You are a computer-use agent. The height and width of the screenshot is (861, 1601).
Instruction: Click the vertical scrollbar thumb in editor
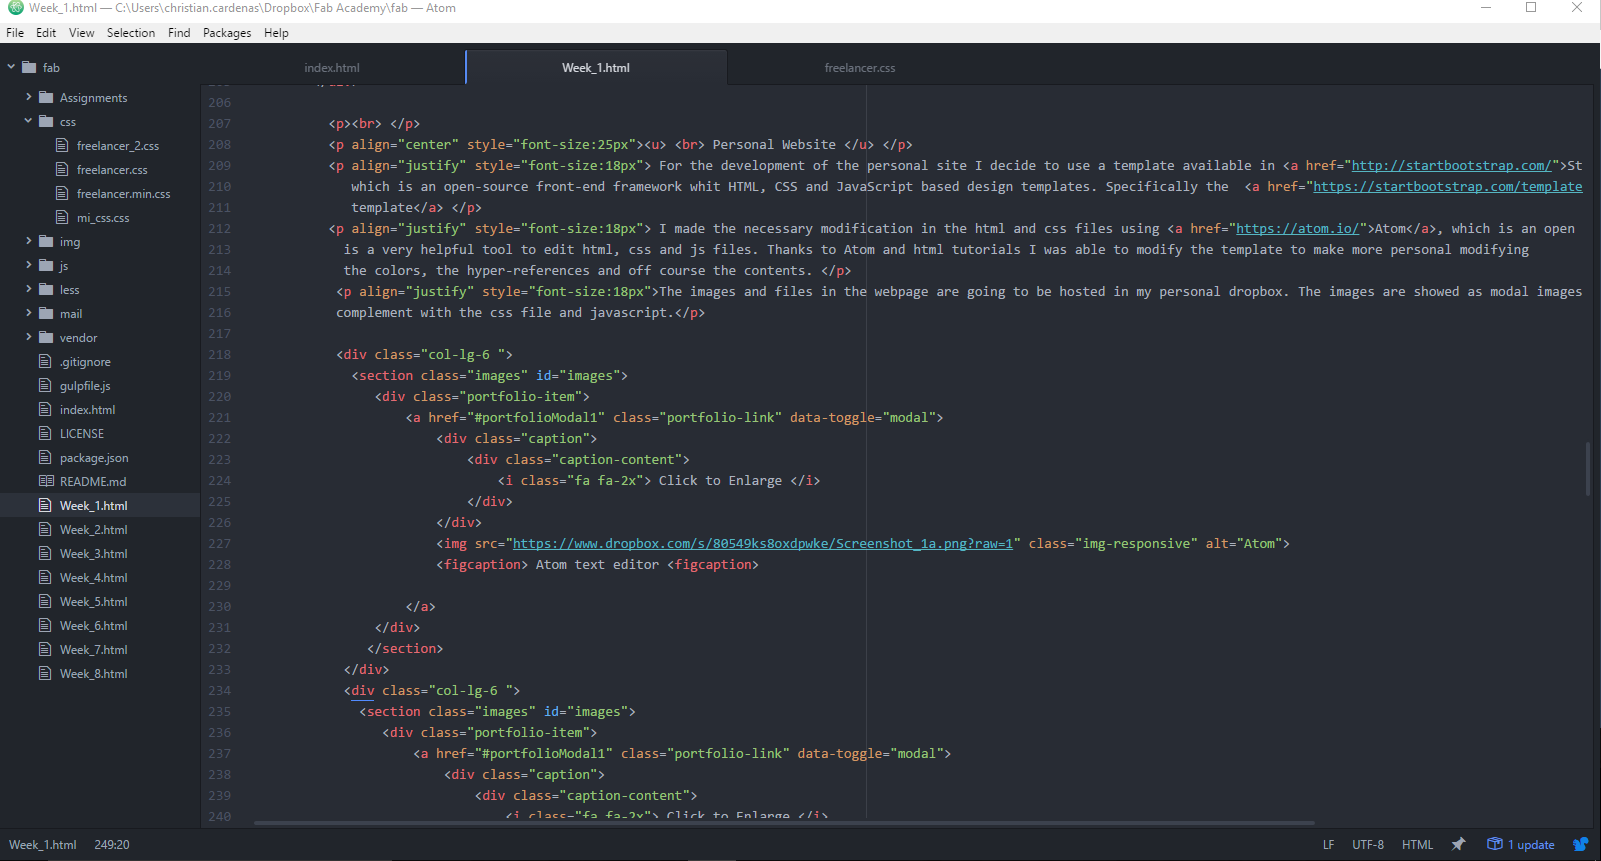(1587, 469)
